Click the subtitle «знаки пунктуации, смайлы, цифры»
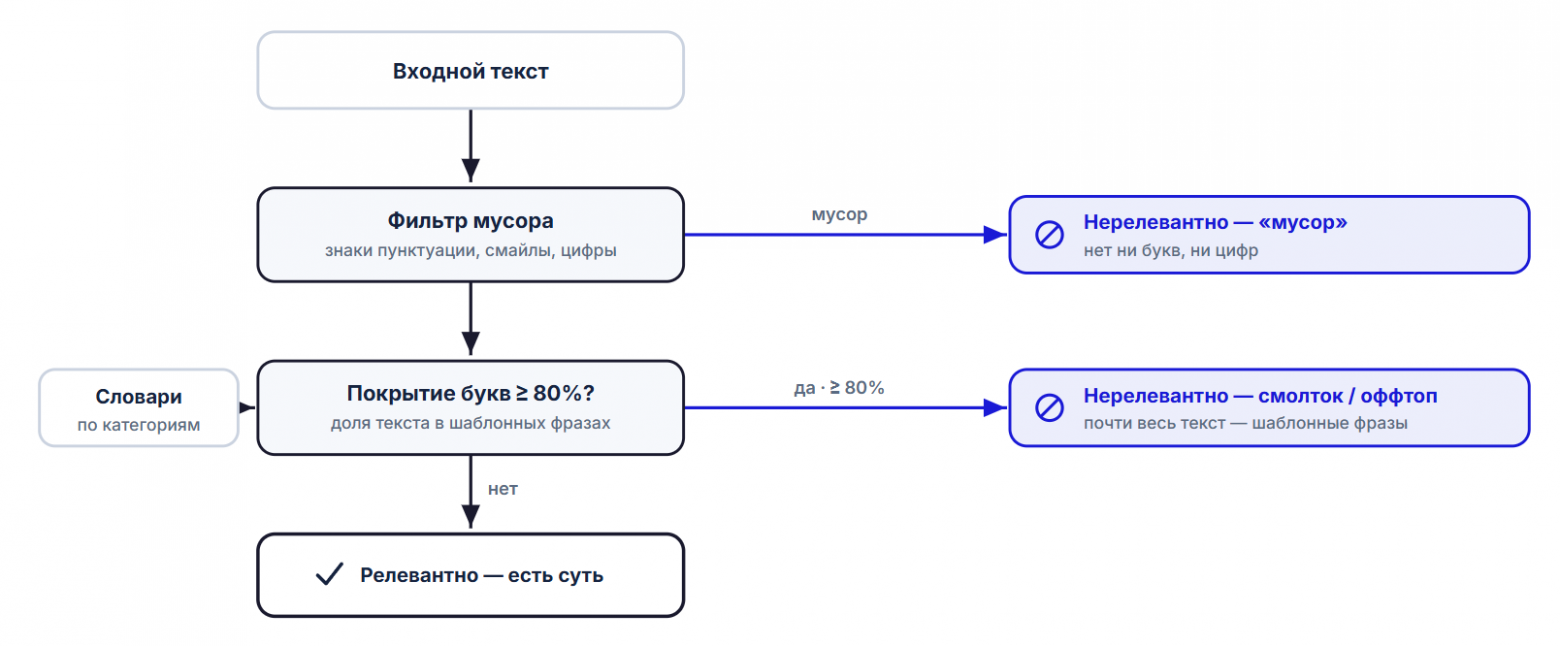This screenshot has width=1560, height=646. coord(470,250)
